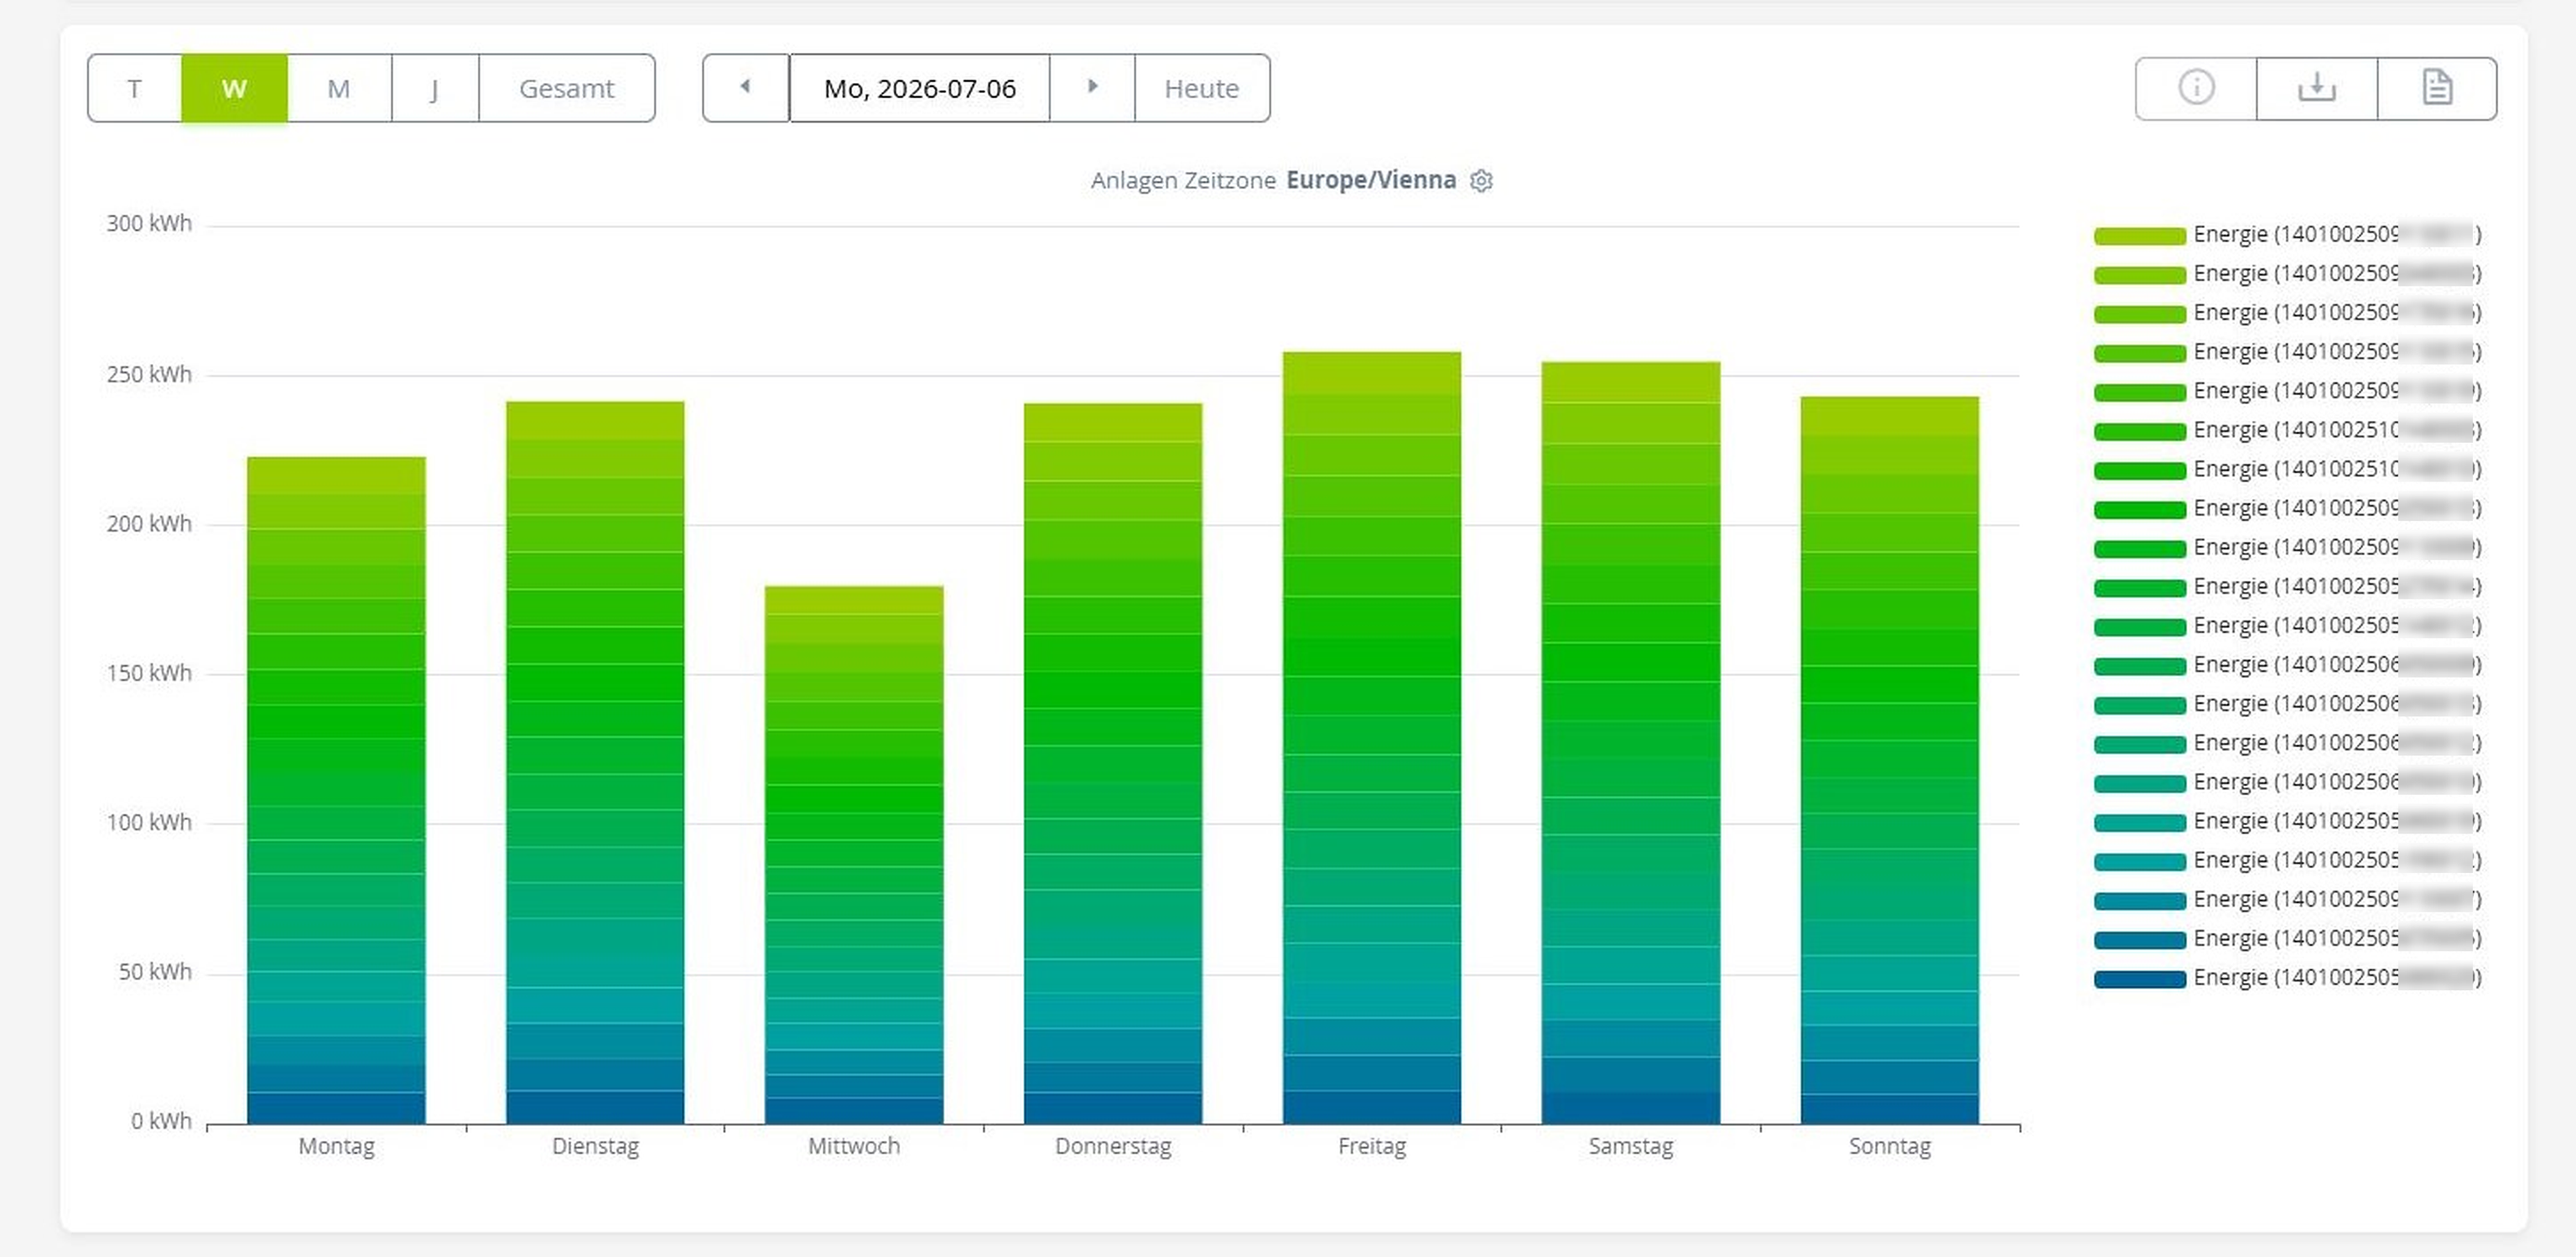Viewport: 2576px width, 1257px height.
Task: Switch to day view T
Action: point(135,88)
